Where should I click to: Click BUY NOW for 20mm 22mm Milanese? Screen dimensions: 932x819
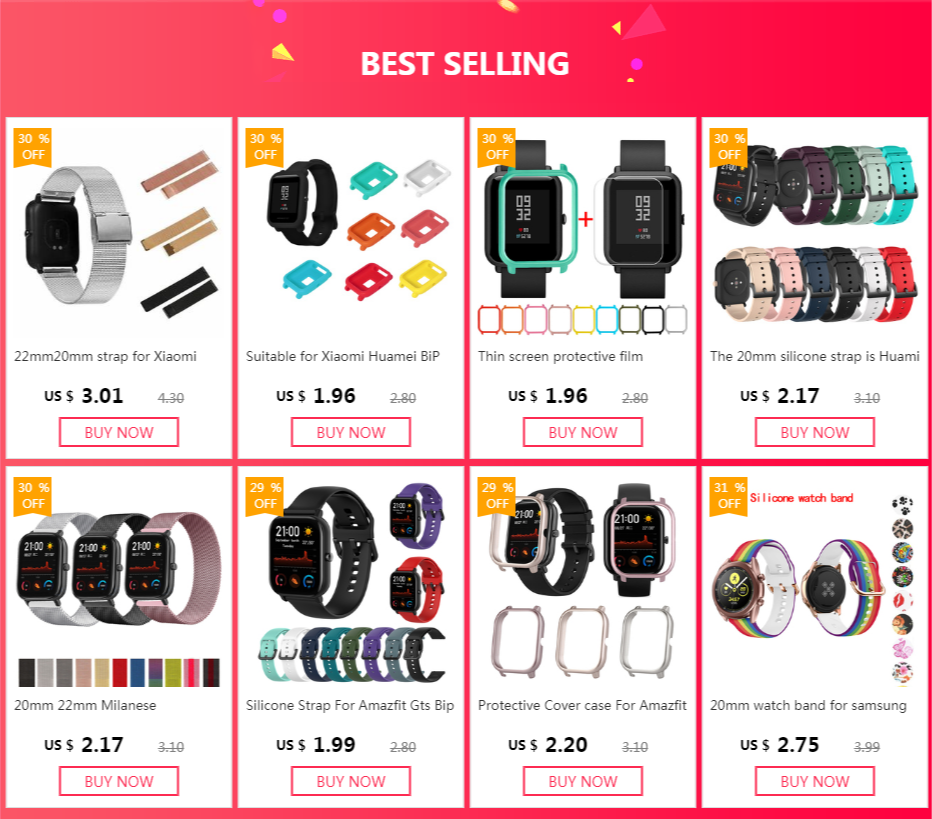point(119,781)
